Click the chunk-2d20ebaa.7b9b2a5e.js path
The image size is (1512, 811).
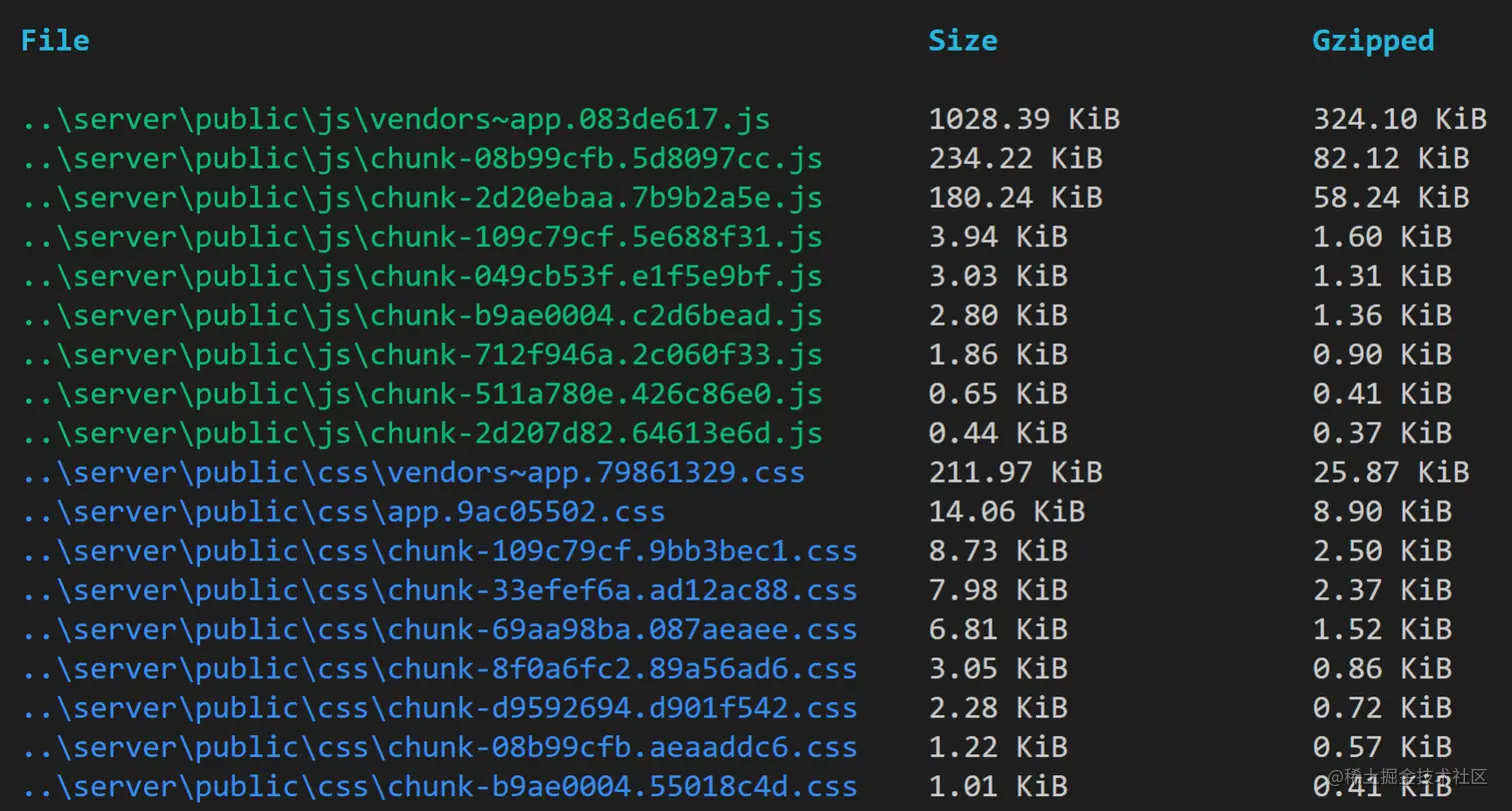pos(422,198)
